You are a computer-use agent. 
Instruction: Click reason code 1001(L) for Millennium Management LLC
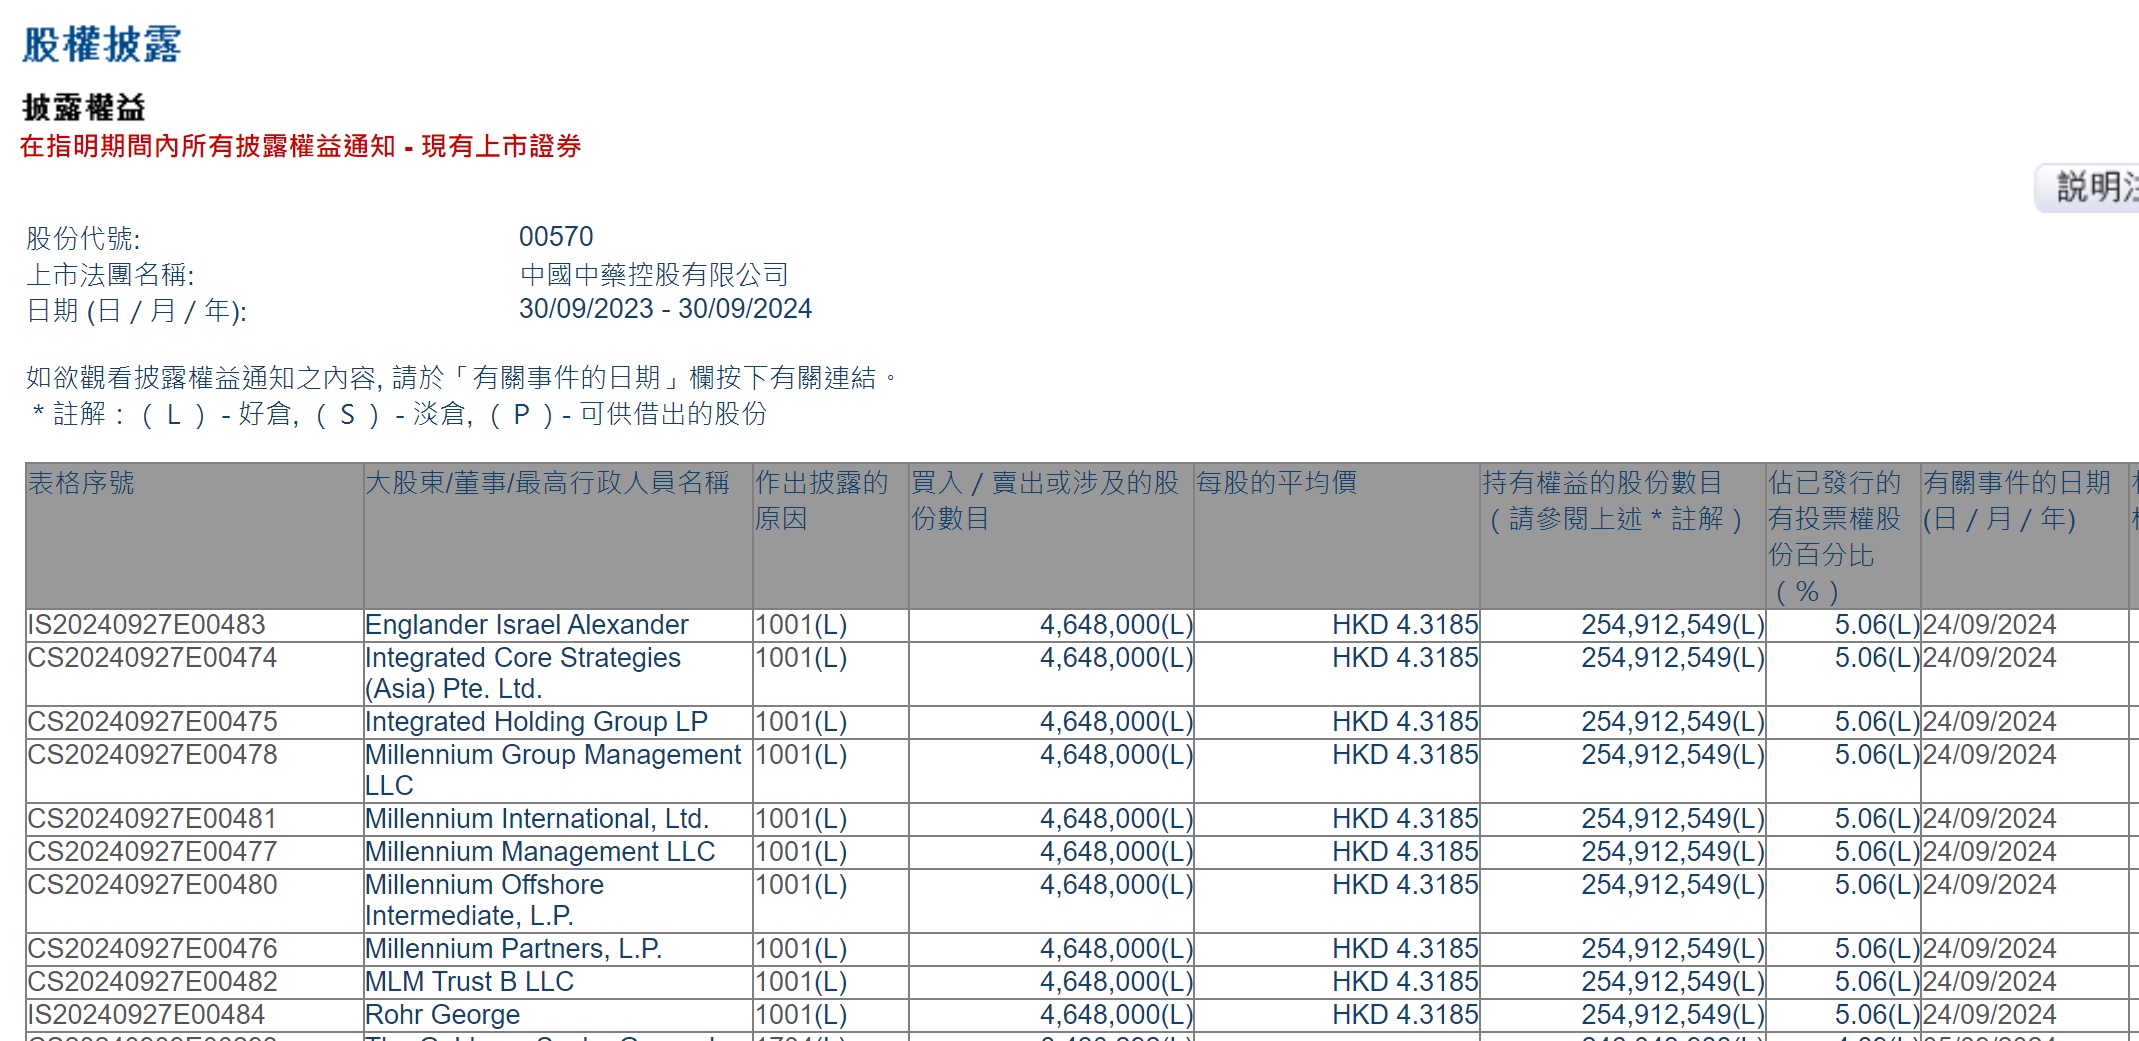pyautogui.click(x=801, y=852)
